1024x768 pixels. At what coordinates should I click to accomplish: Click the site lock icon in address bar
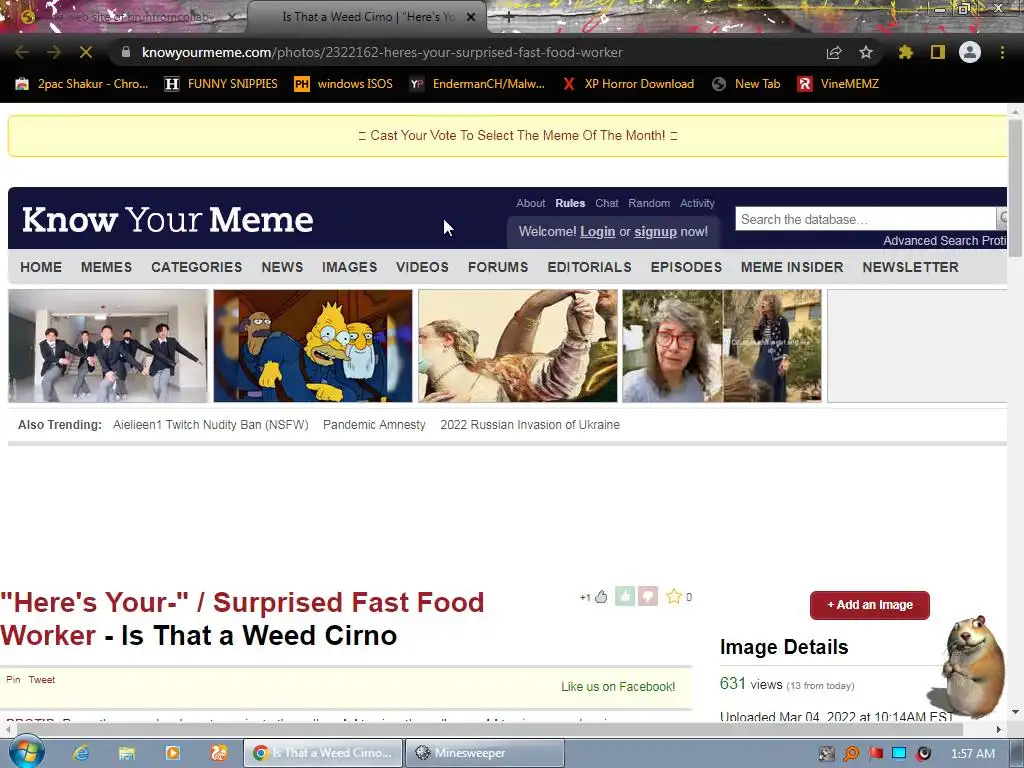pos(126,52)
